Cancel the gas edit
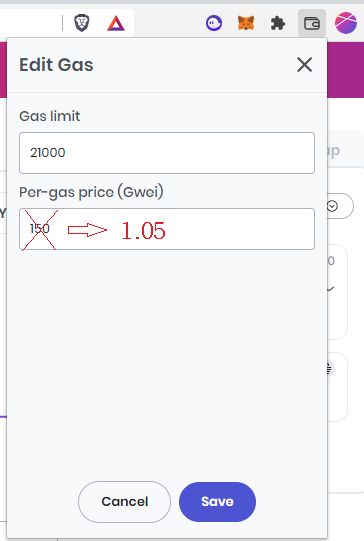This screenshot has width=364, height=541. point(125,502)
